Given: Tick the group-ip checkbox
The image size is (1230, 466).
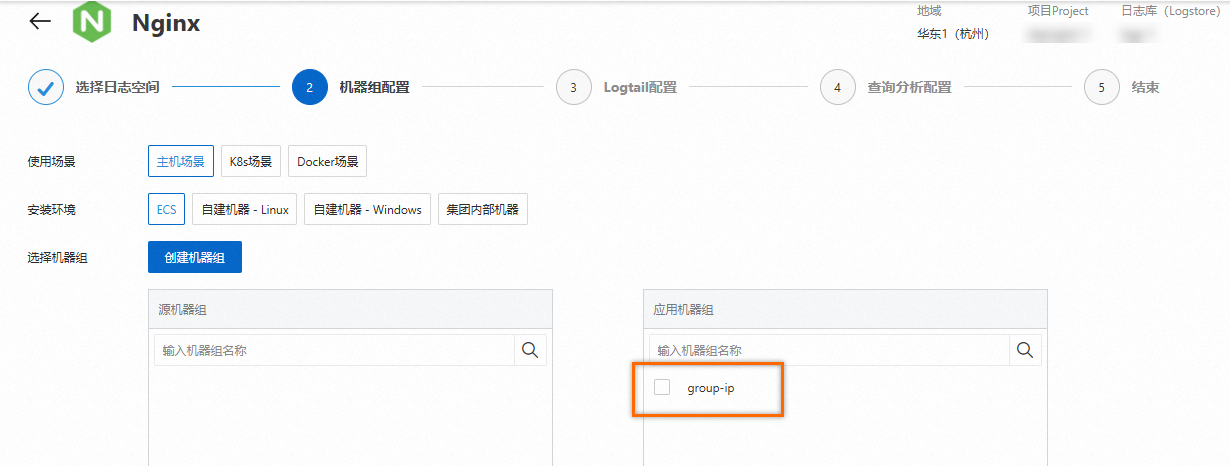Looking at the screenshot, I should coord(662,387).
